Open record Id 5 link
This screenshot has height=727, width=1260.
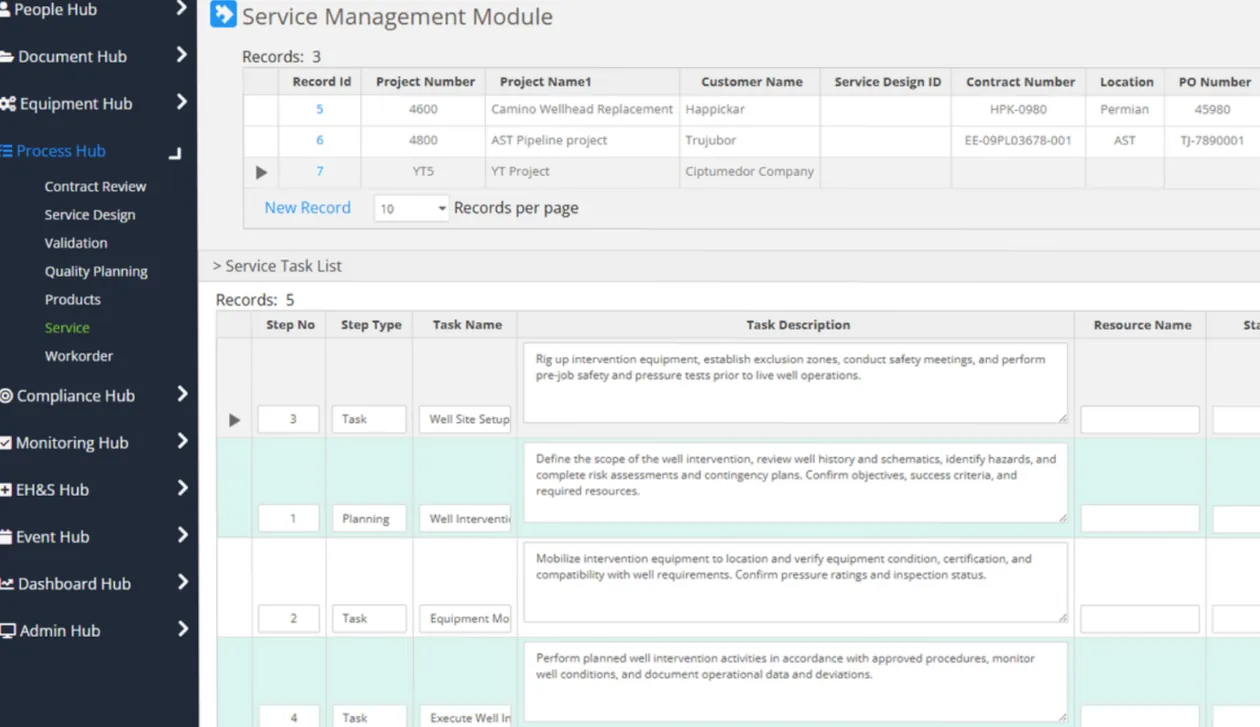[x=320, y=110]
